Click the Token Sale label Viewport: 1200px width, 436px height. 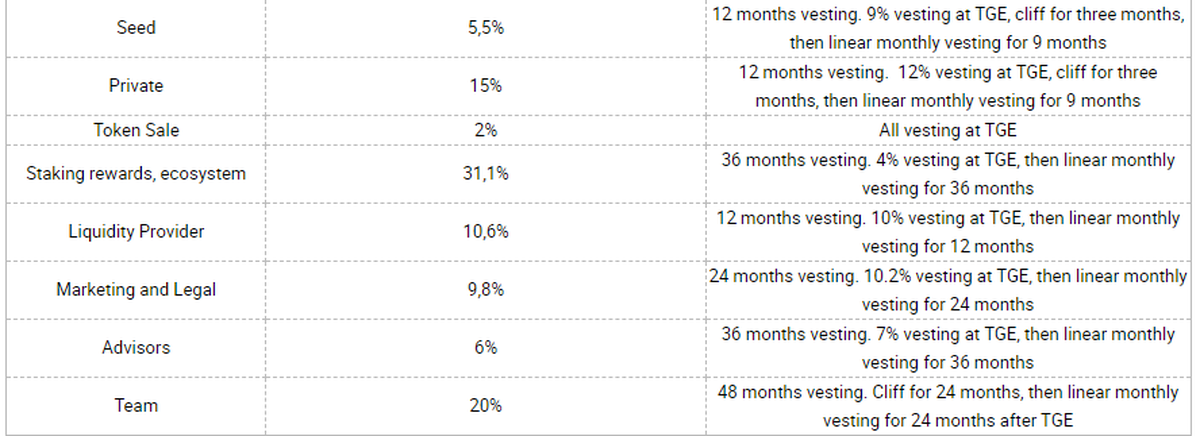(x=136, y=130)
